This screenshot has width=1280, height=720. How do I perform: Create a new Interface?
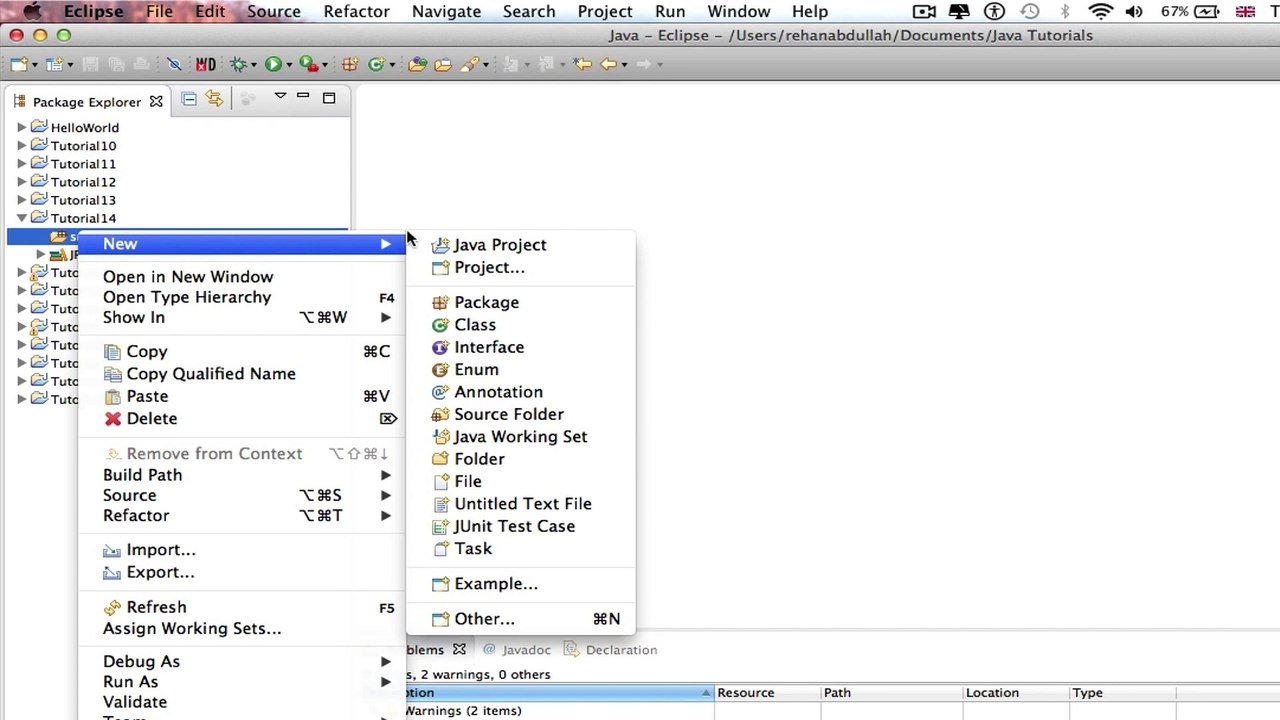[x=520, y=347]
